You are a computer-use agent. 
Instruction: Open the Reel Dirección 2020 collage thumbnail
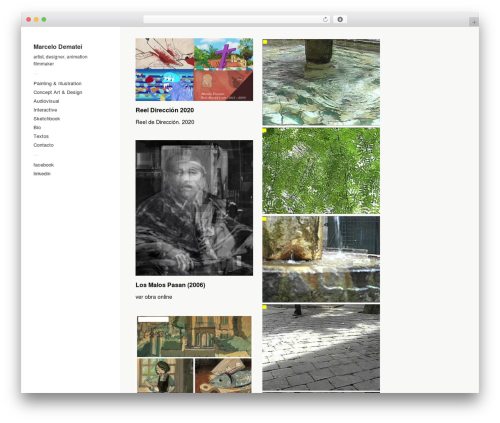194,69
